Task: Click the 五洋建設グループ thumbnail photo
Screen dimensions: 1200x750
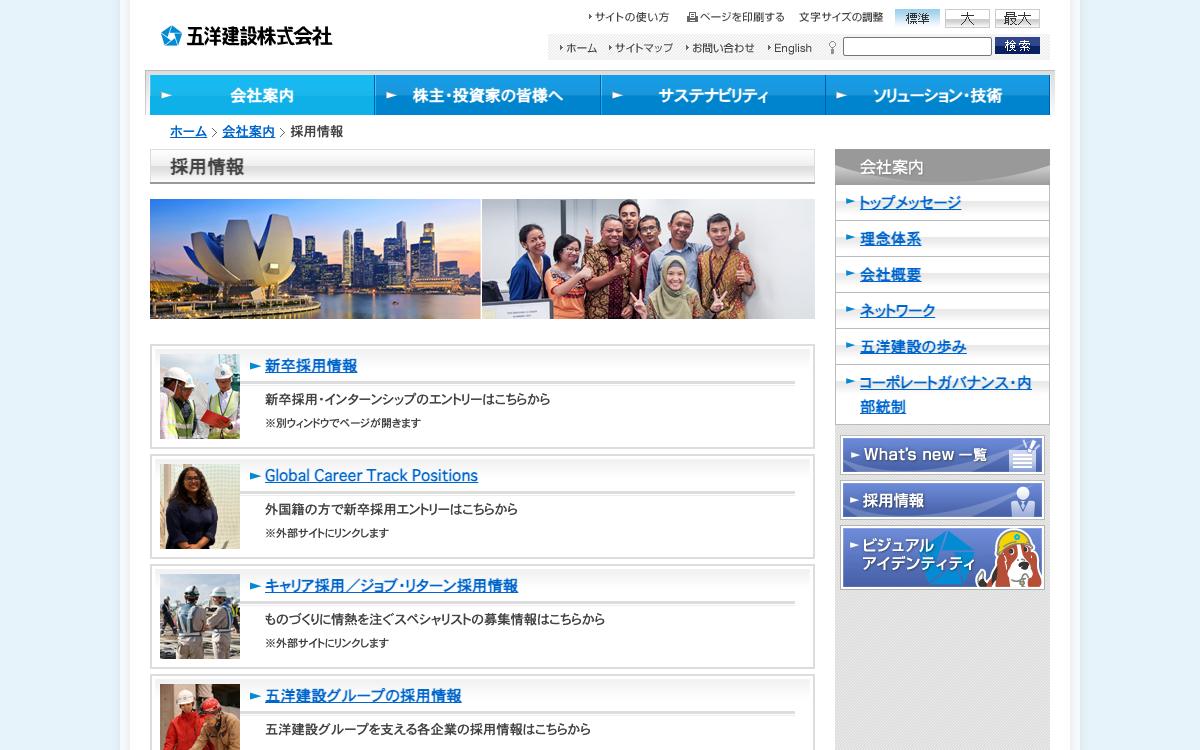Action: point(200,717)
